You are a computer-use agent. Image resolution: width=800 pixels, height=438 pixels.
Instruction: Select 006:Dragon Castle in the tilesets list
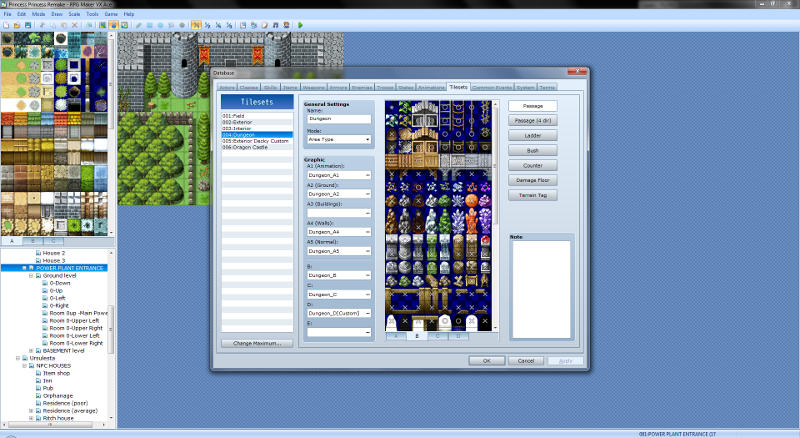(257, 147)
